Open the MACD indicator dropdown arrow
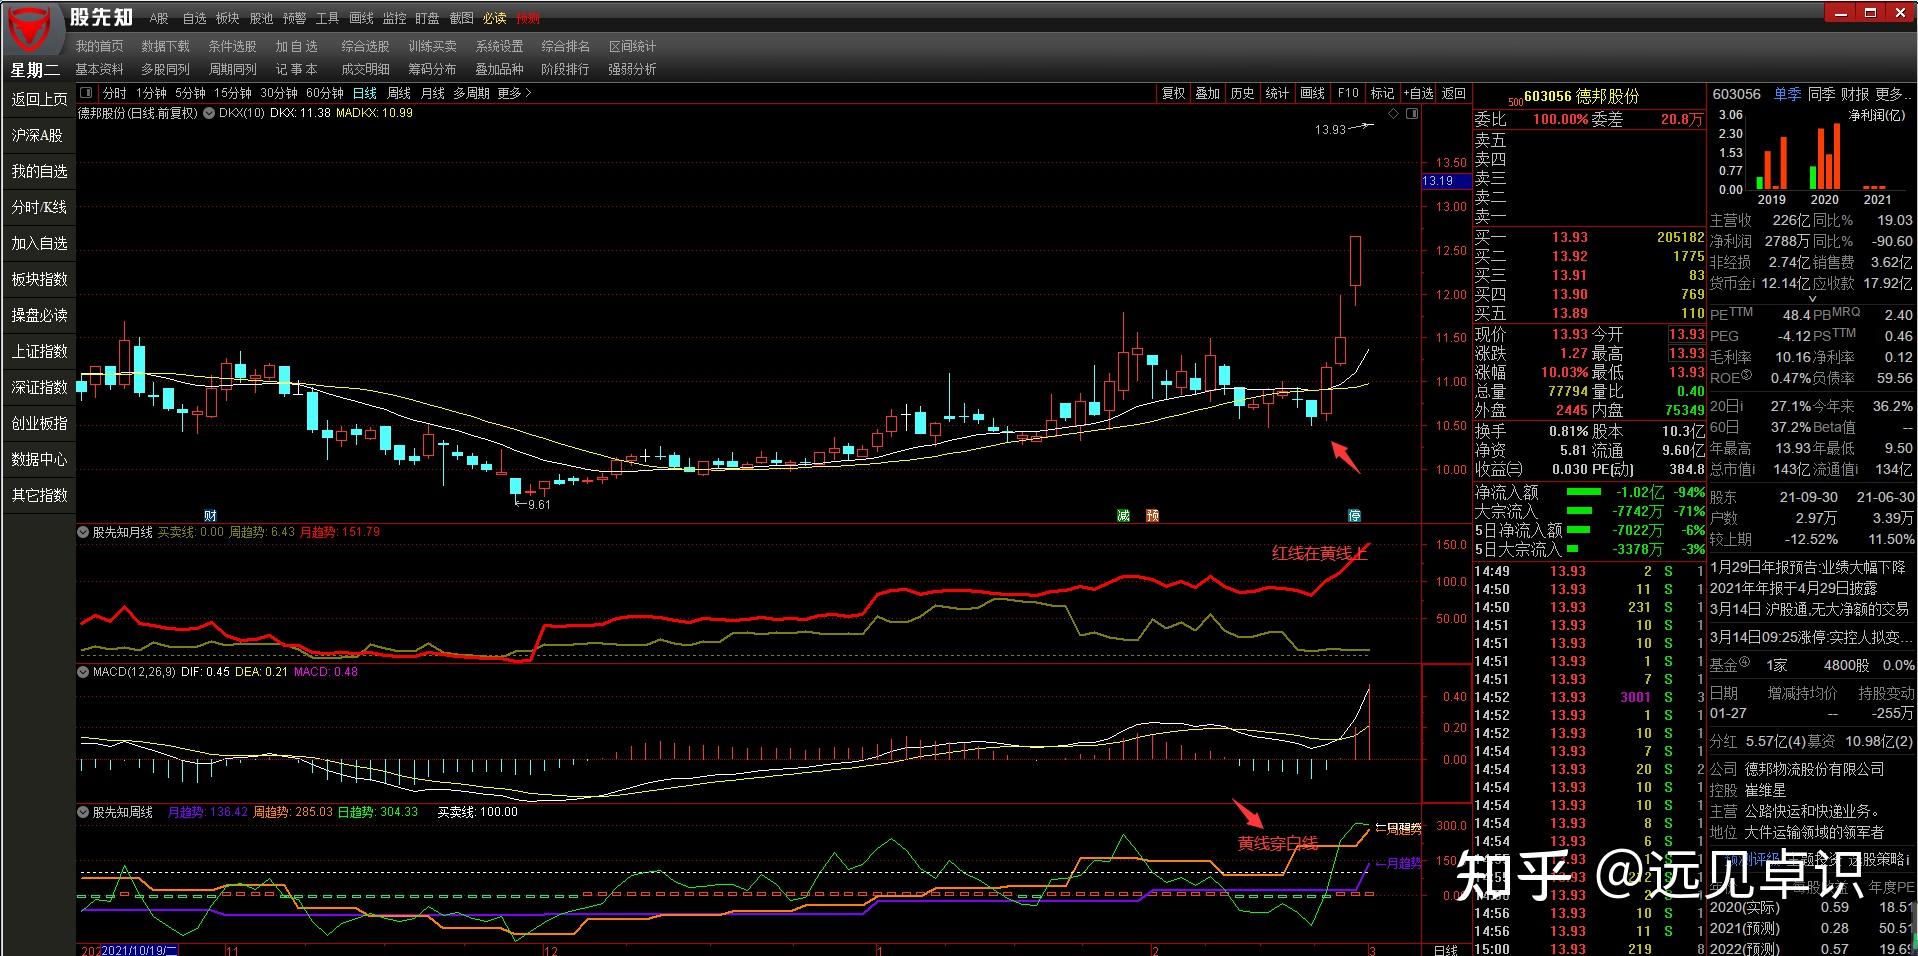Image resolution: width=1918 pixels, height=956 pixels. coord(83,672)
